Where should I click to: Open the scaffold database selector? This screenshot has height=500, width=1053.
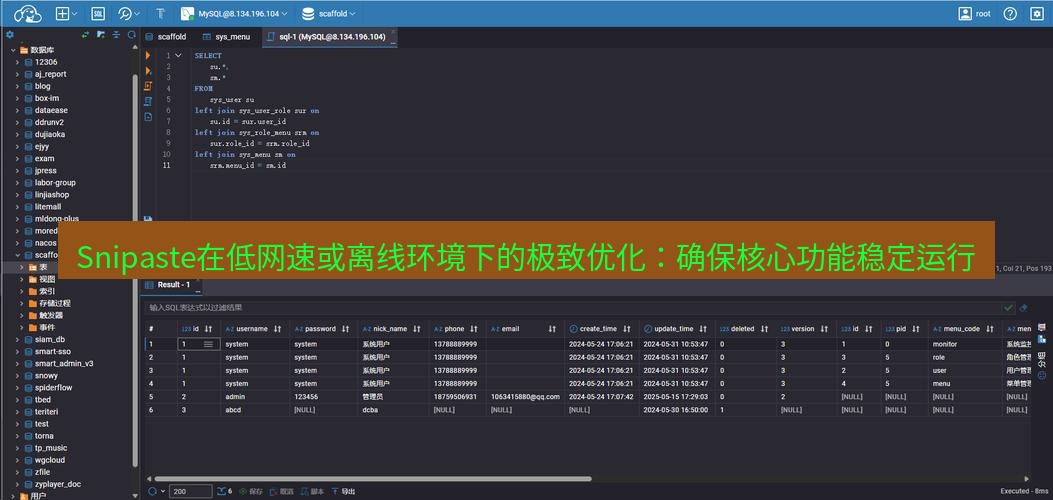pyautogui.click(x=329, y=13)
